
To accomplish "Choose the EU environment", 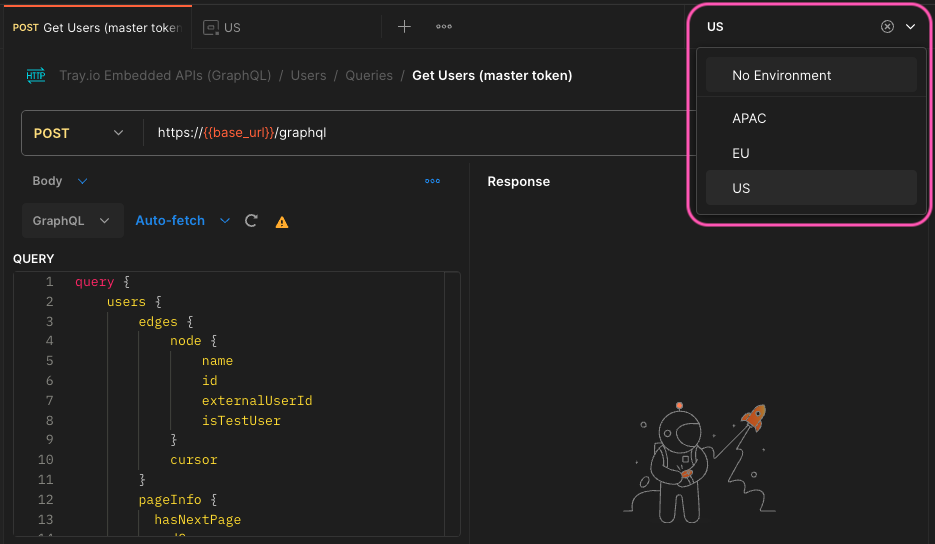I will [741, 153].
